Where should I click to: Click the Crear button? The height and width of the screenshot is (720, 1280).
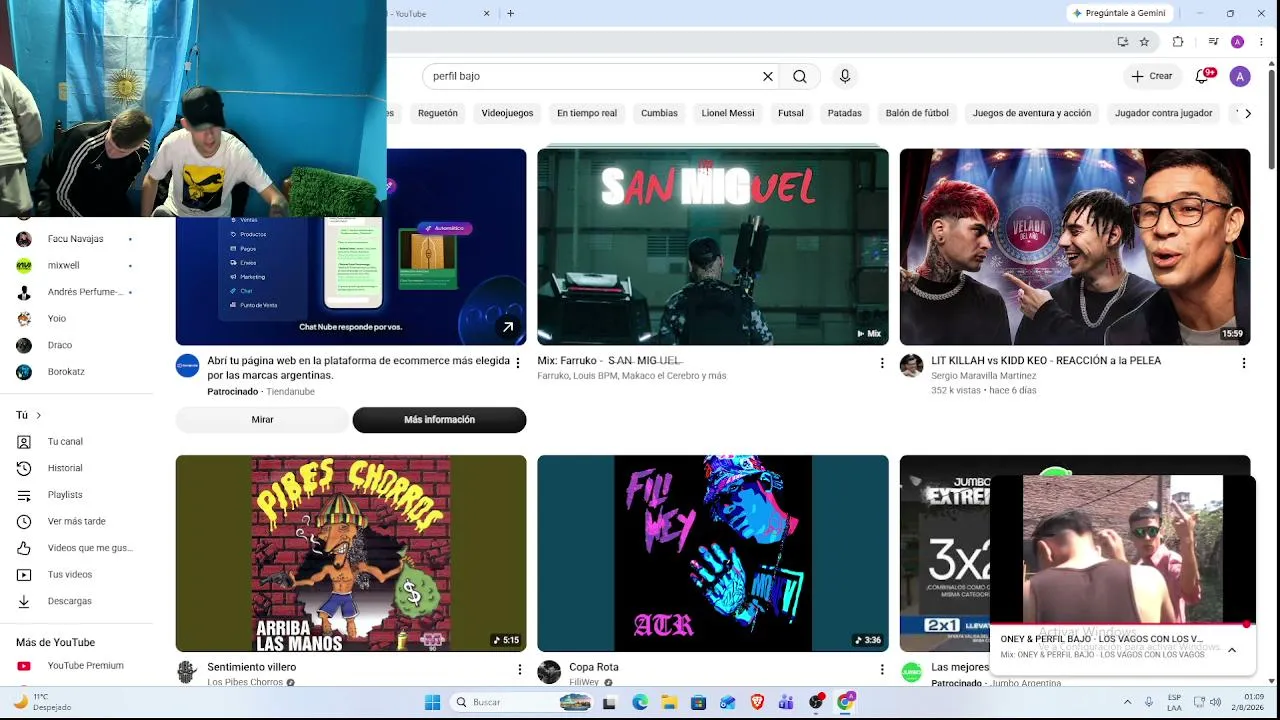coord(1152,76)
